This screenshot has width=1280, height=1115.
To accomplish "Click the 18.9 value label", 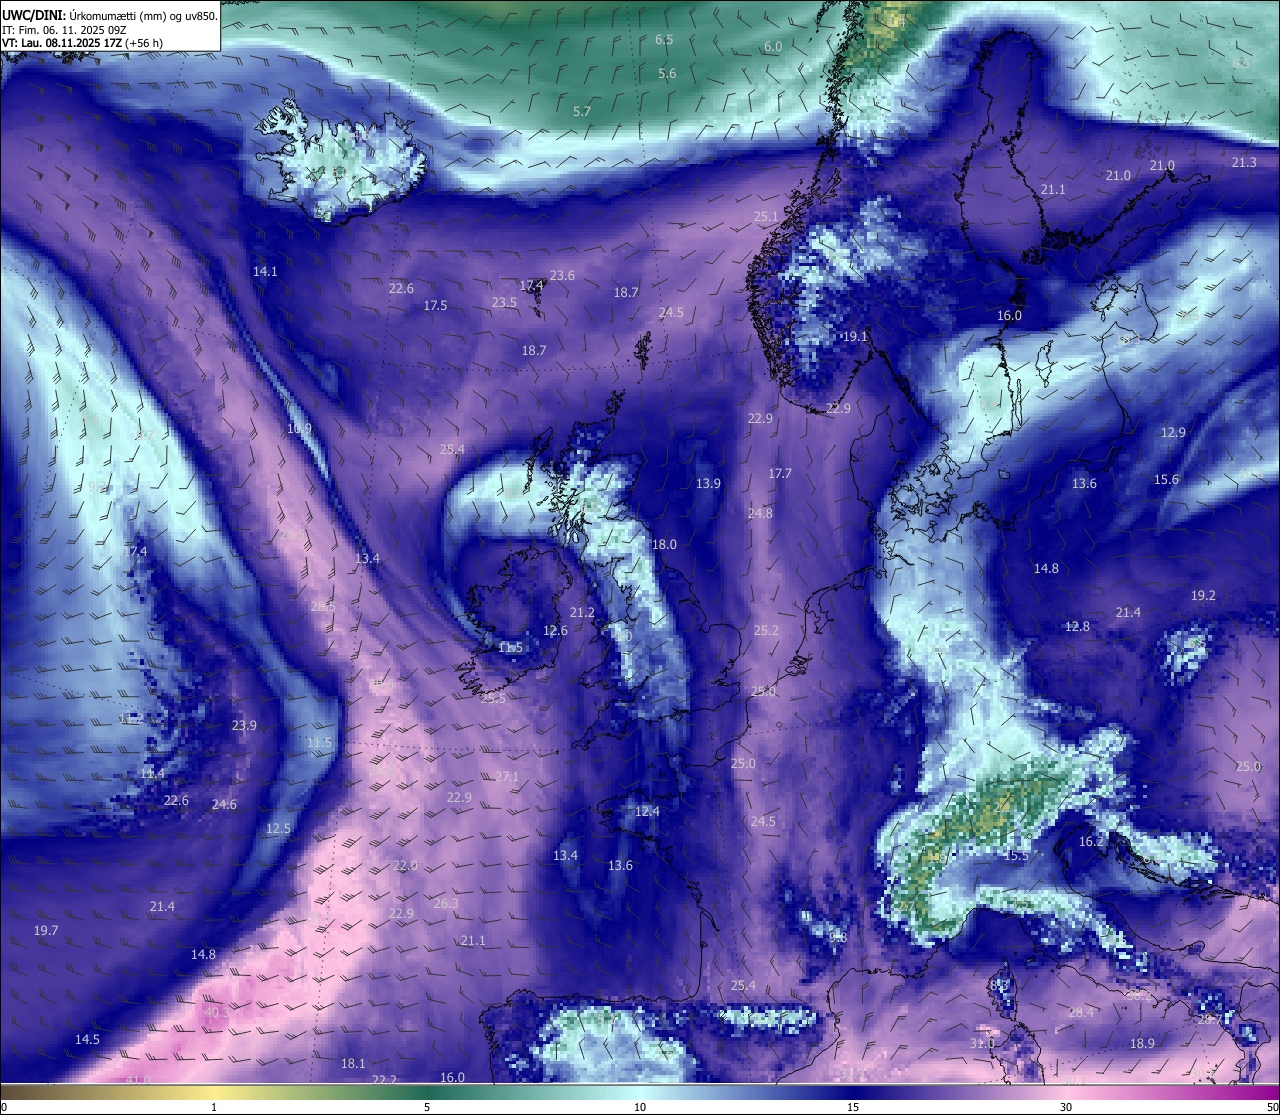I will click(x=1142, y=1044).
